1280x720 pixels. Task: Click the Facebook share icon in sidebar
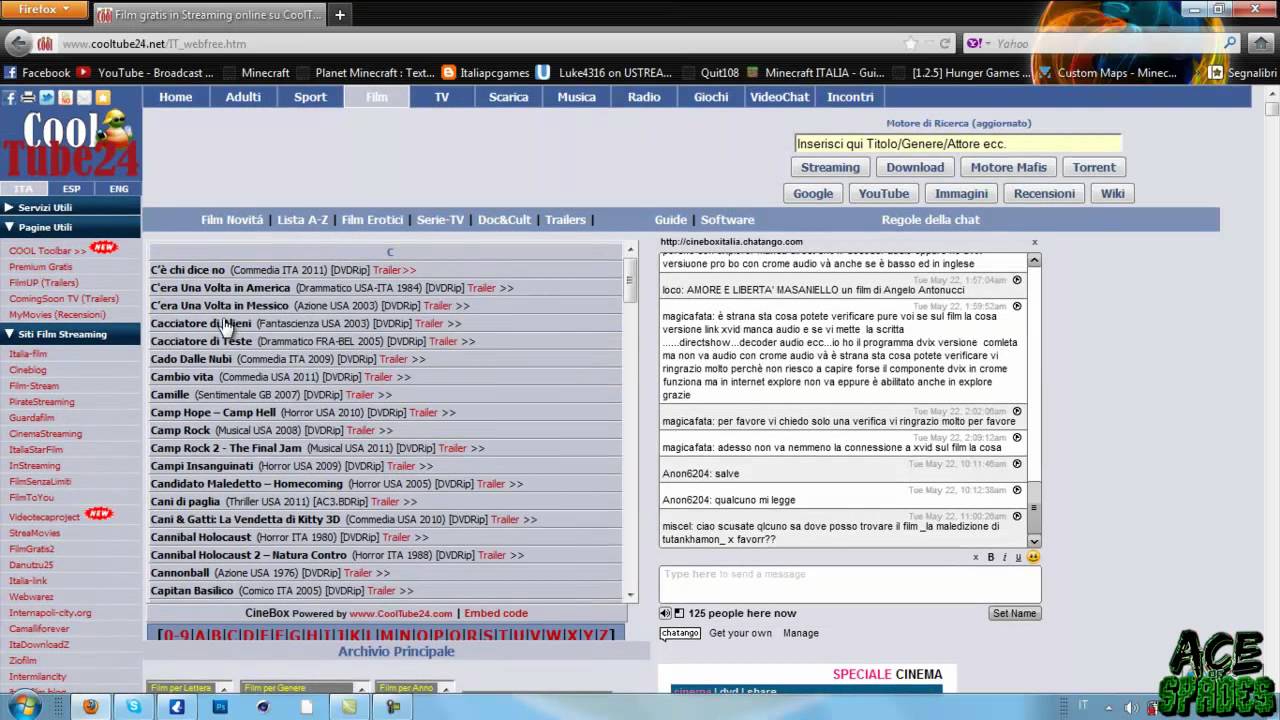click(10, 97)
